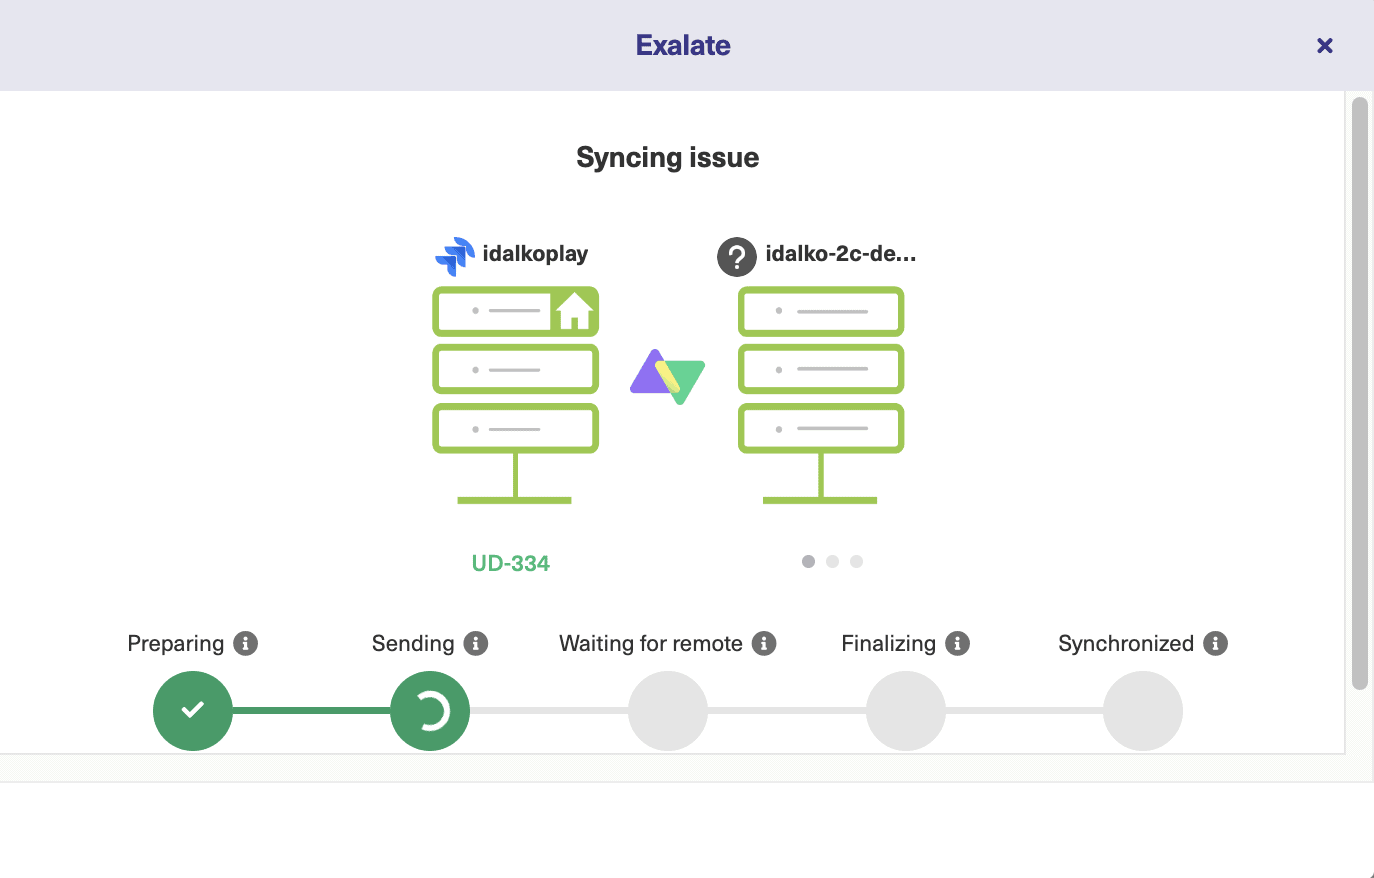Select the first carousel dot
The height and width of the screenshot is (878, 1374).
click(x=808, y=561)
